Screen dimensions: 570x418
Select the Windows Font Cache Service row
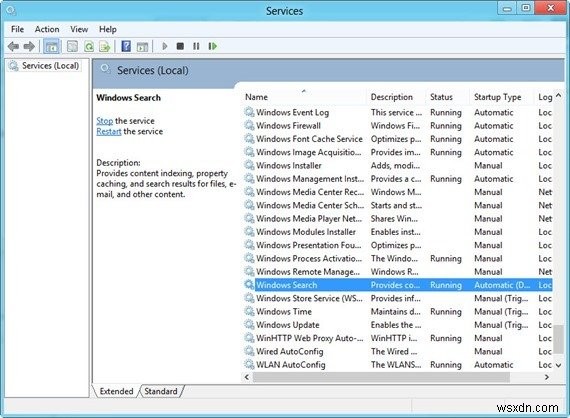398,138
